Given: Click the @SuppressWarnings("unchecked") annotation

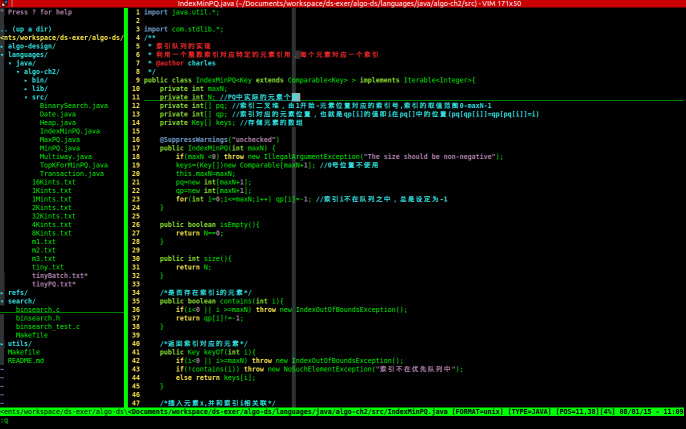Looking at the screenshot, I should pos(219,140).
